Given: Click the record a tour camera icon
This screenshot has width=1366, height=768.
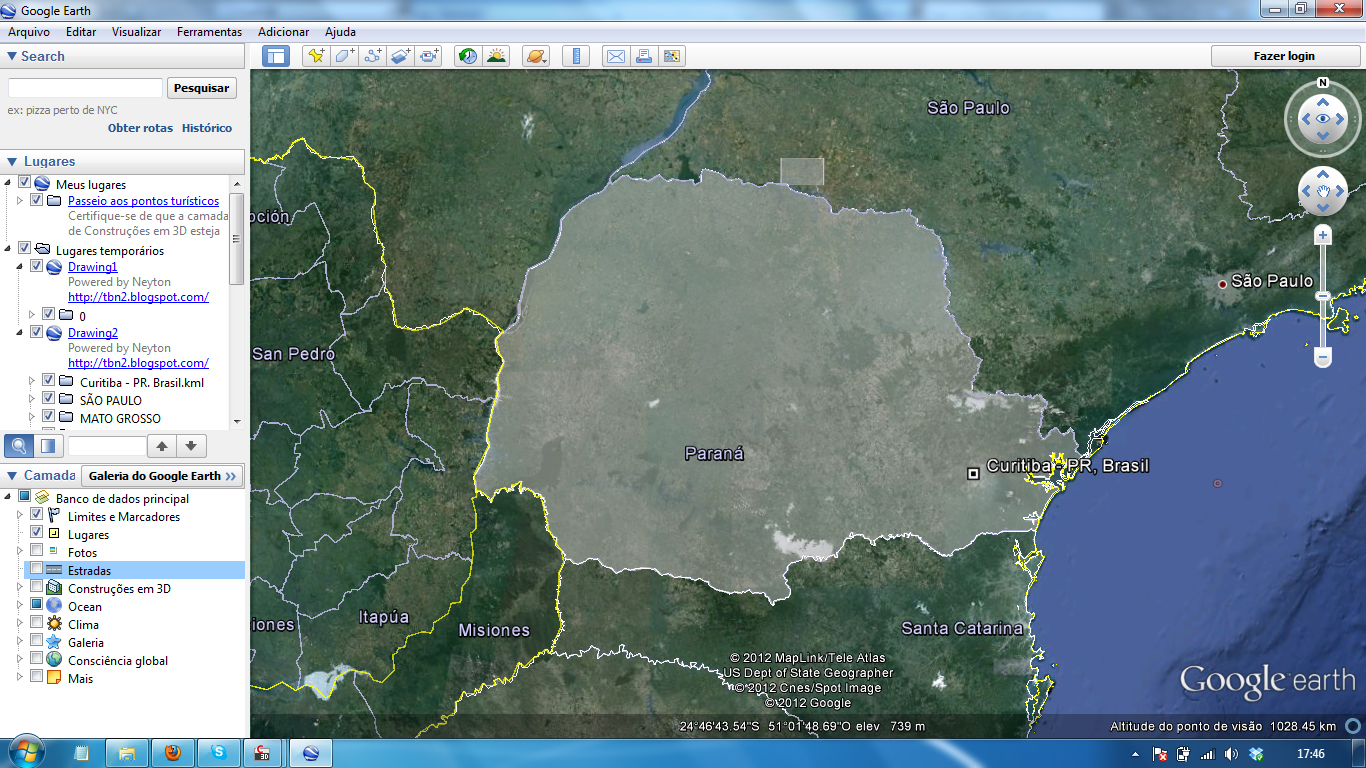Looking at the screenshot, I should 430,56.
